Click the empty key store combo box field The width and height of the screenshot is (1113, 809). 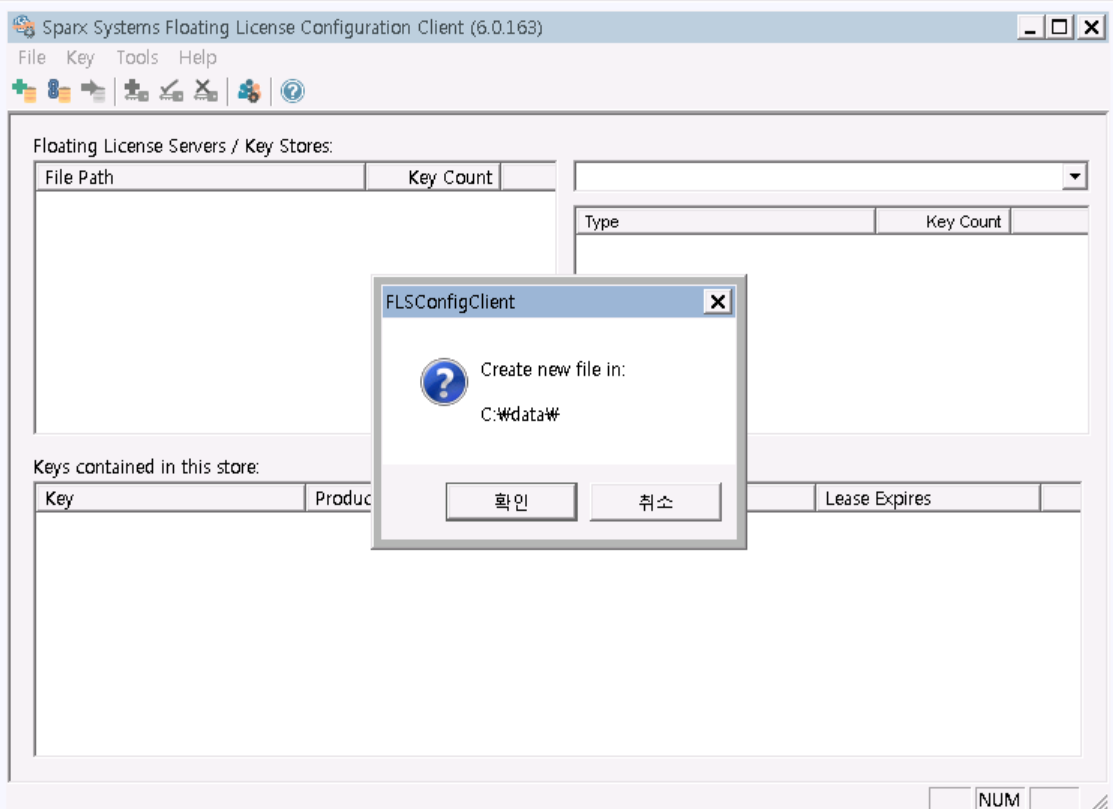(818, 176)
